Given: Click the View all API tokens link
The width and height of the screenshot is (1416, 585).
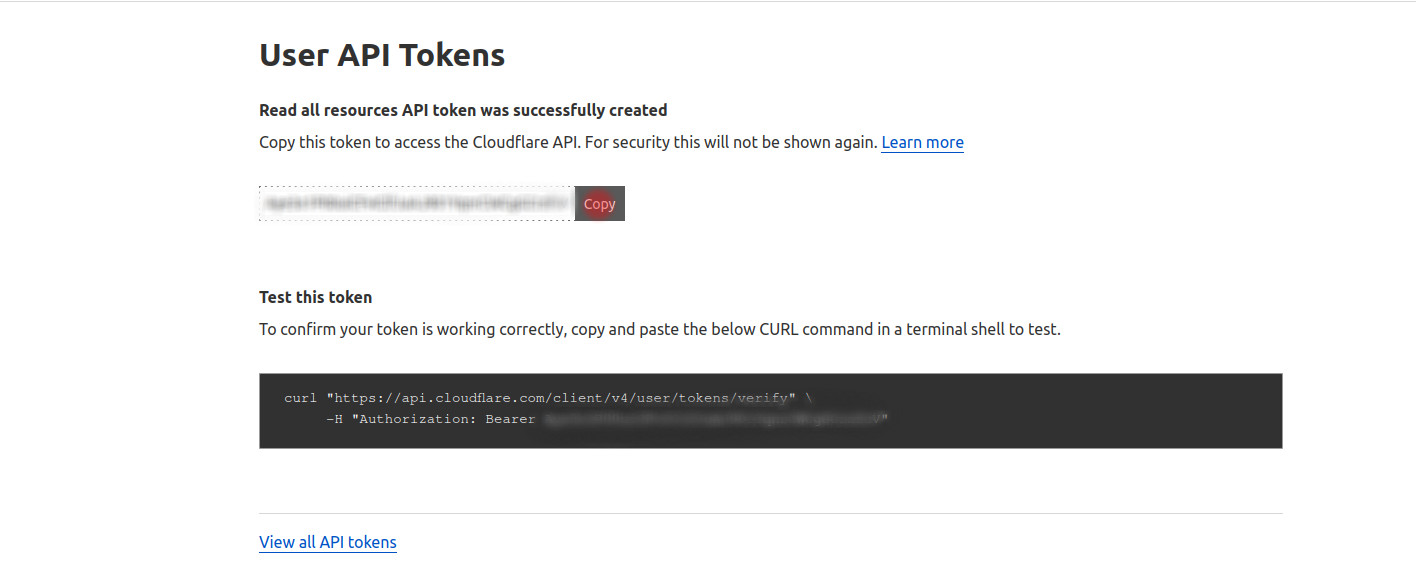Looking at the screenshot, I should (327, 541).
